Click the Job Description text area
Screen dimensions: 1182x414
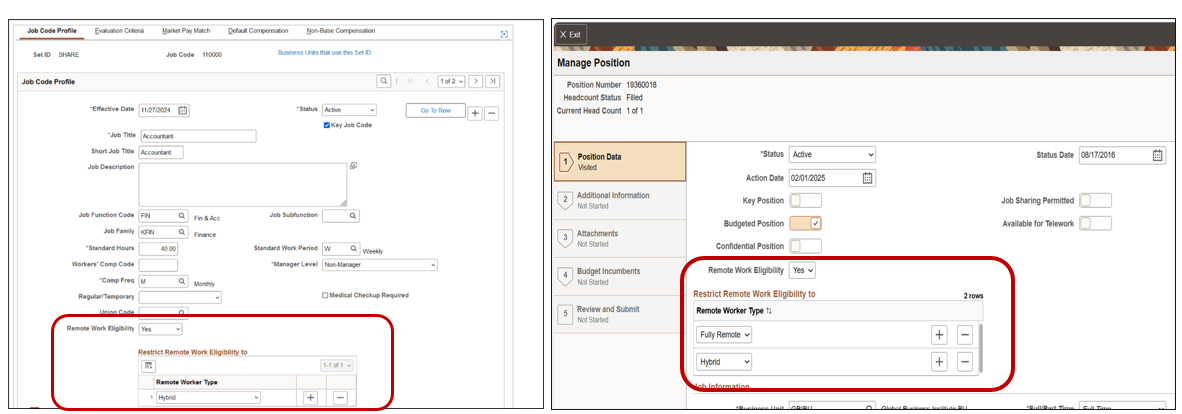[243, 184]
